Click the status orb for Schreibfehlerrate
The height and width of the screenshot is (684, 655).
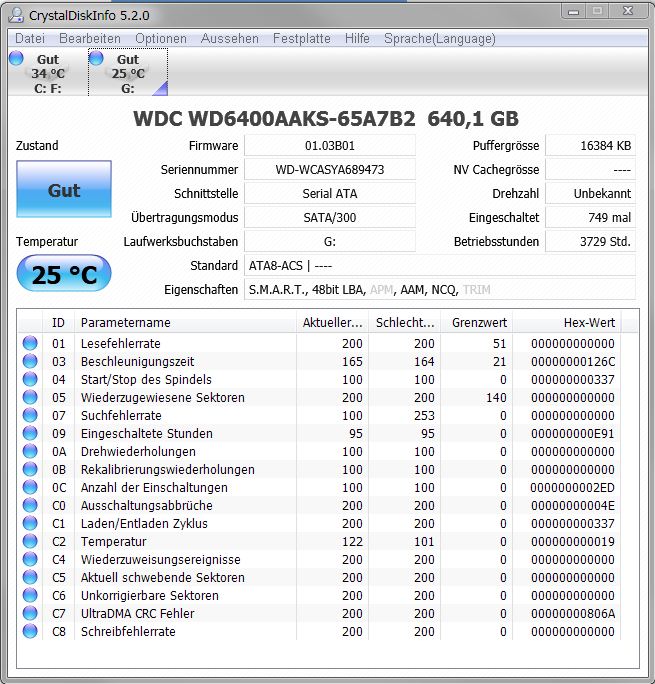30,631
